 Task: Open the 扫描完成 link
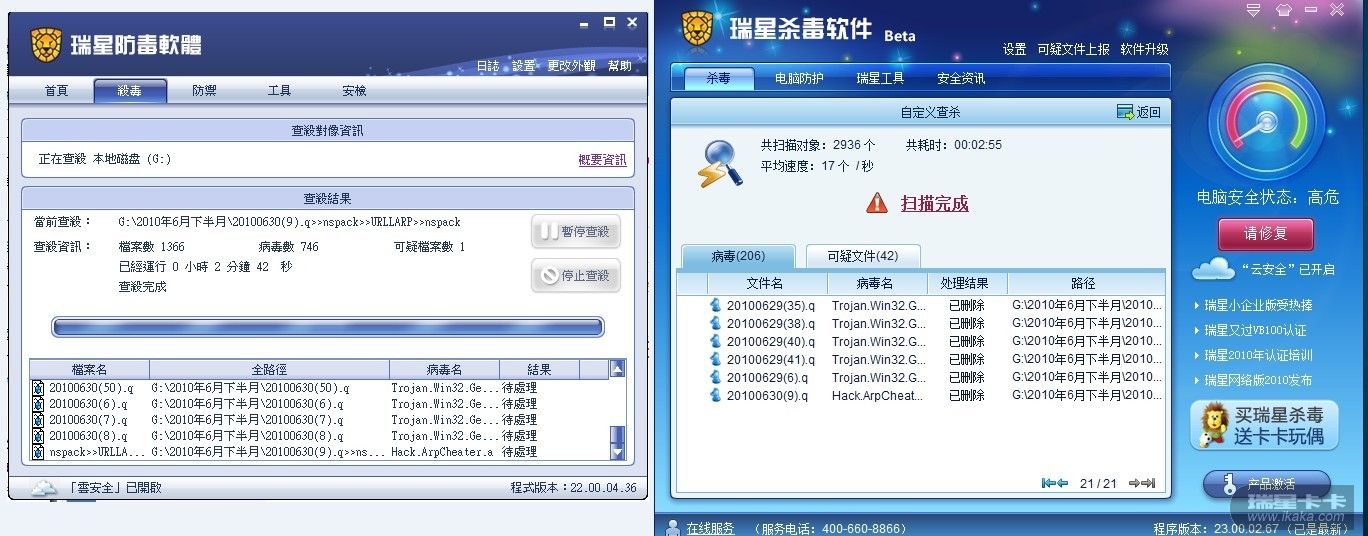[935, 204]
